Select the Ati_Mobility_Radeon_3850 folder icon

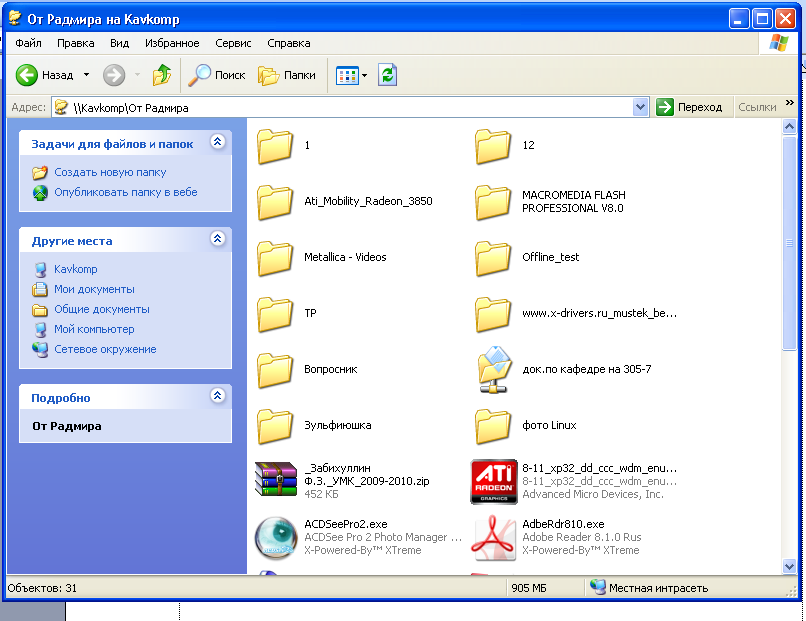coord(275,202)
